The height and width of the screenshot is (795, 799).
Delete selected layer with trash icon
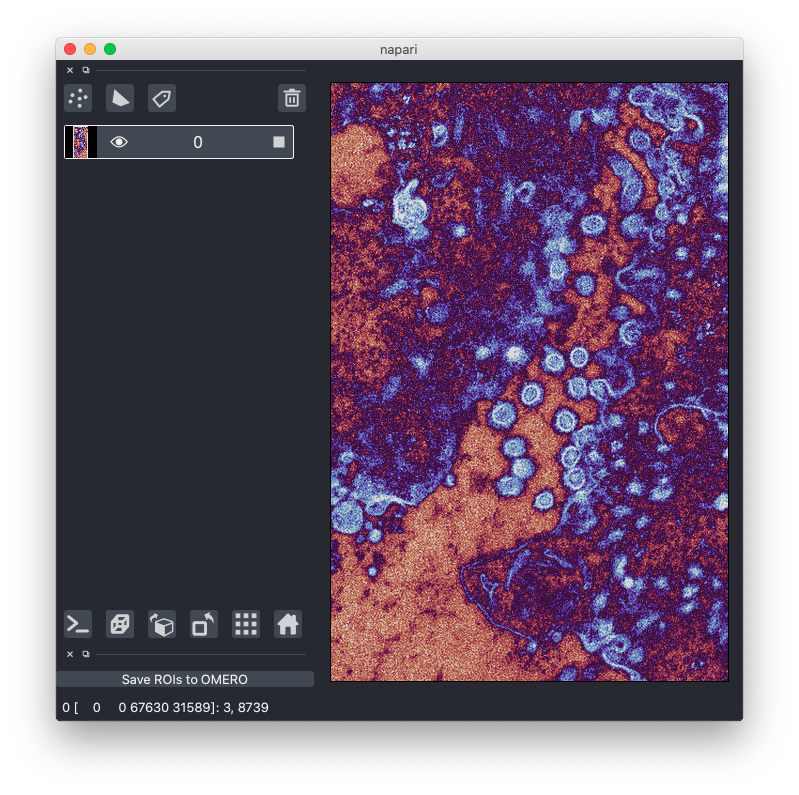click(292, 98)
